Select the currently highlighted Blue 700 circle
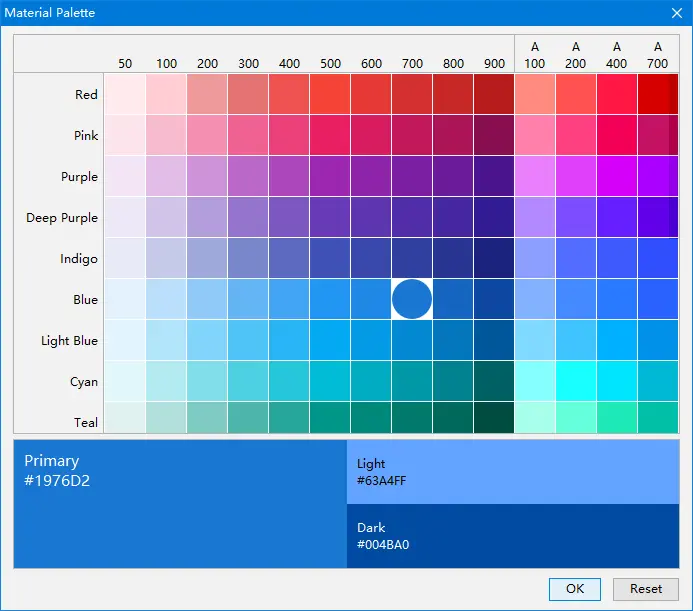Screen dimensions: 693x611 point(411,299)
